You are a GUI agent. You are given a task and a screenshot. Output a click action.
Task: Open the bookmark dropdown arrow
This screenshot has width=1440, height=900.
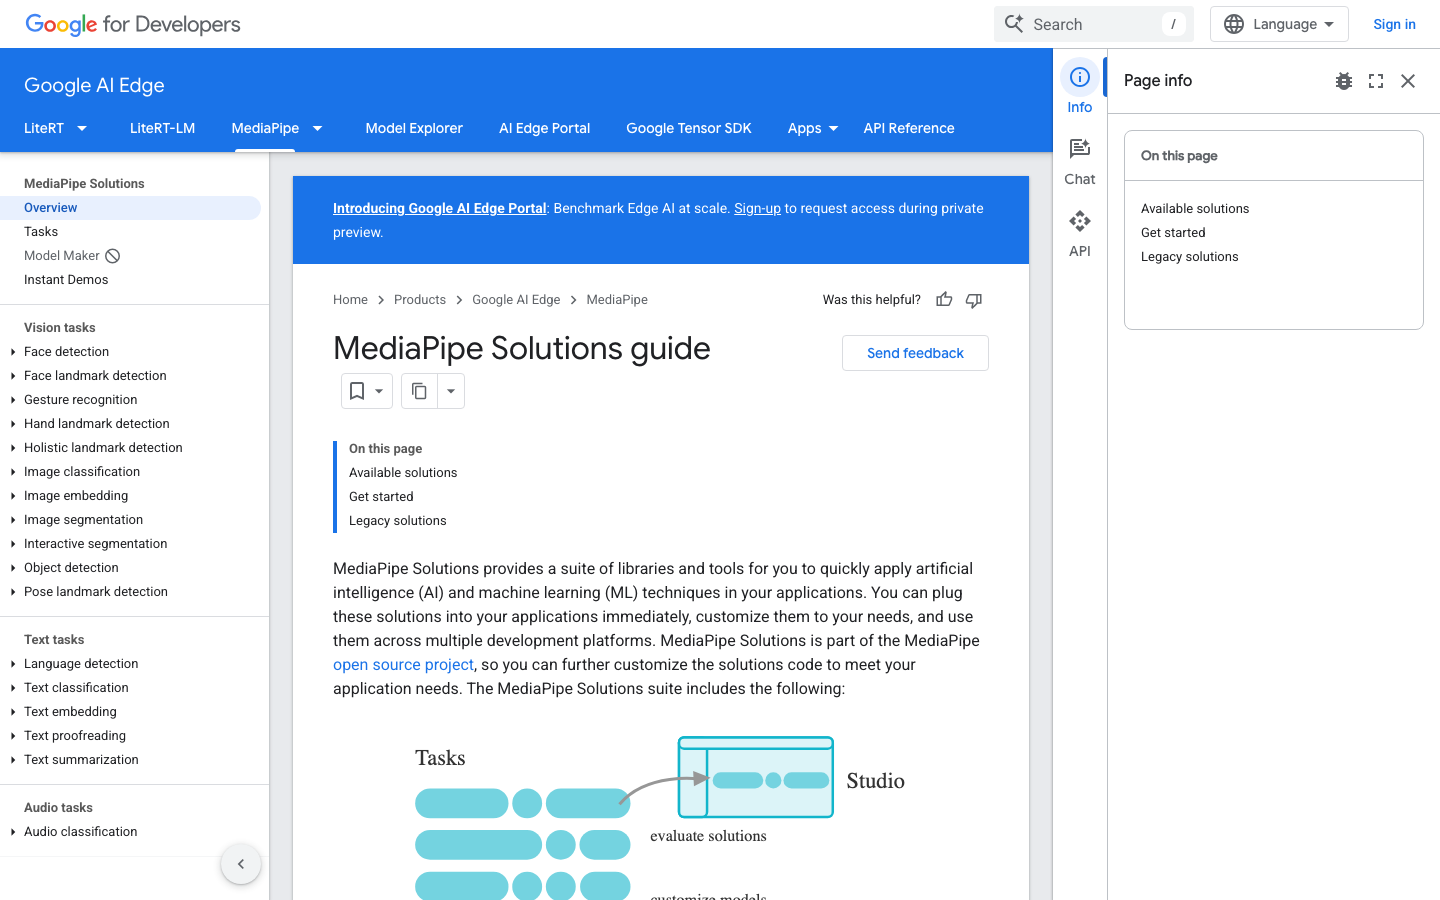[379, 391]
